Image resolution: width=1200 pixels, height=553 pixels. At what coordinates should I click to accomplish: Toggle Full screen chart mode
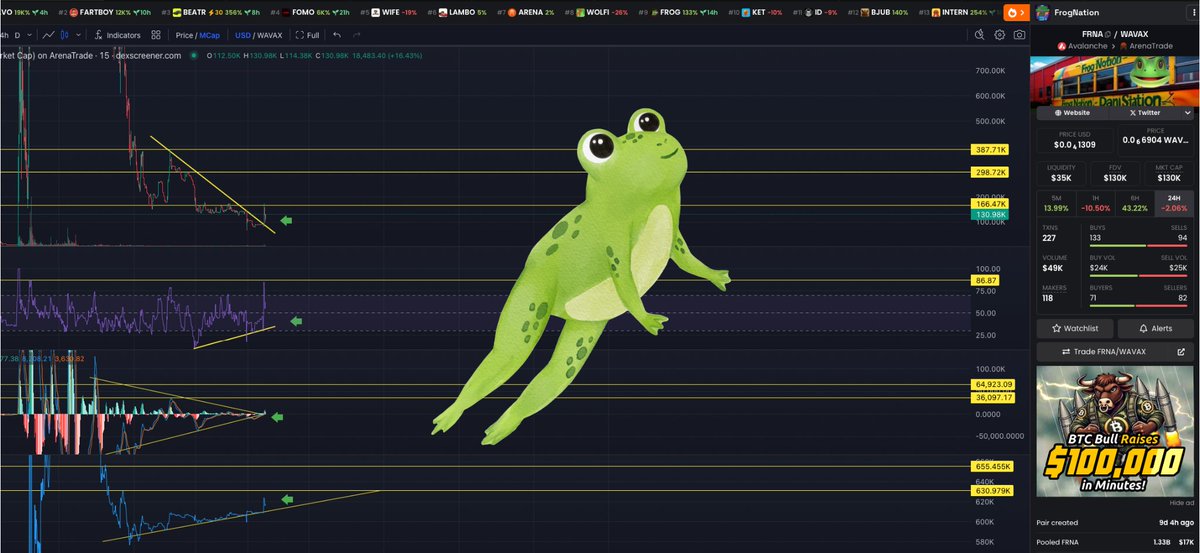[x=307, y=35]
